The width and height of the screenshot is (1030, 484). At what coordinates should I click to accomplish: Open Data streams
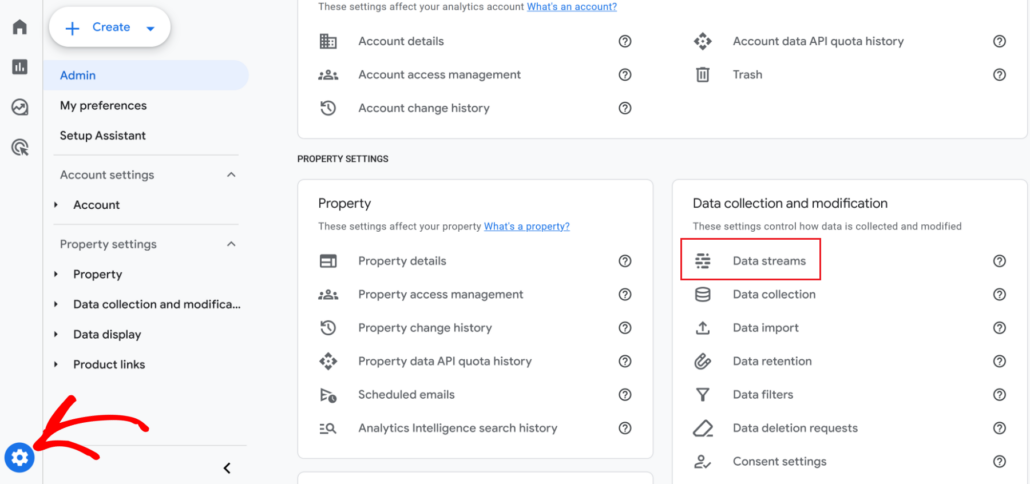tap(769, 261)
